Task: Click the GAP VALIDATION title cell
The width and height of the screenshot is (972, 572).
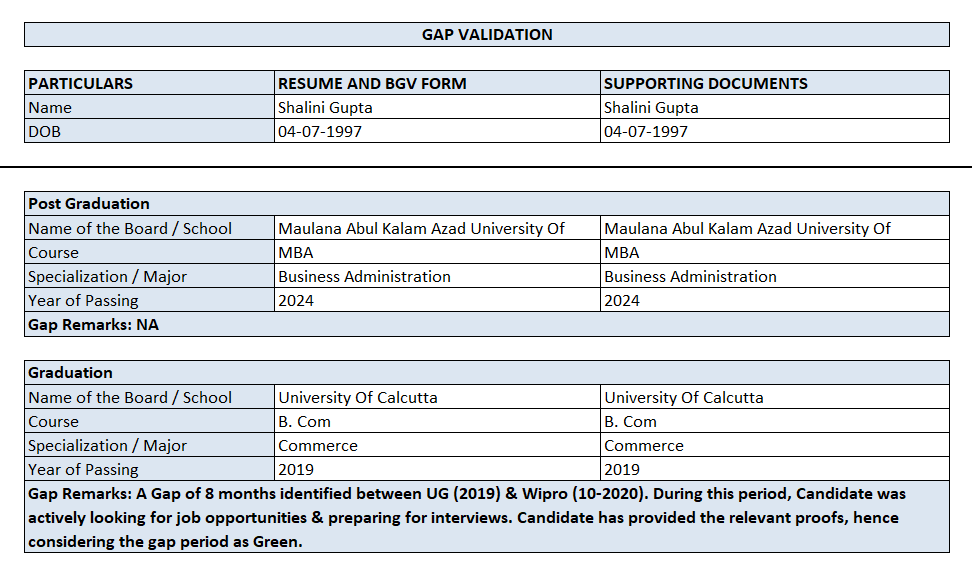Action: pos(487,34)
